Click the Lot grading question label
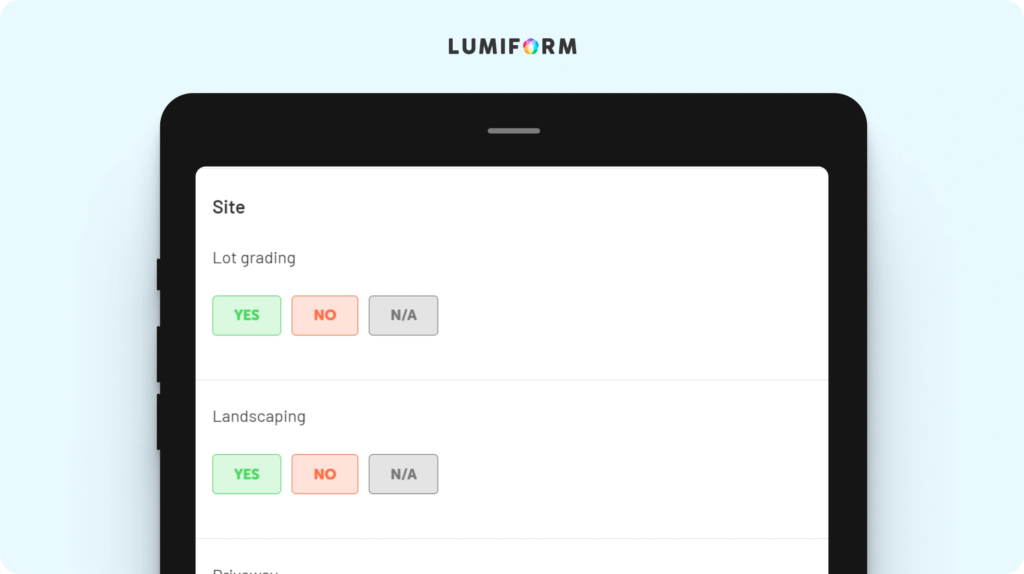Image resolution: width=1024 pixels, height=574 pixels. (x=254, y=258)
